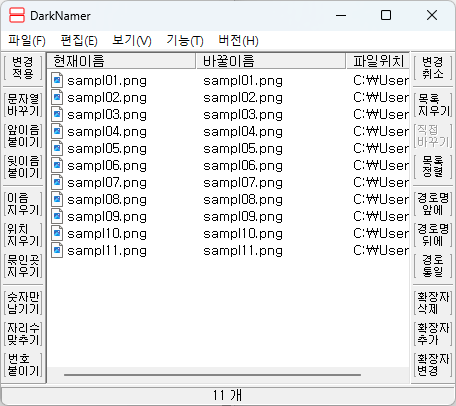Select sampl03.png in current name column
Viewport: 456px width, 406px height.
click(x=107, y=115)
